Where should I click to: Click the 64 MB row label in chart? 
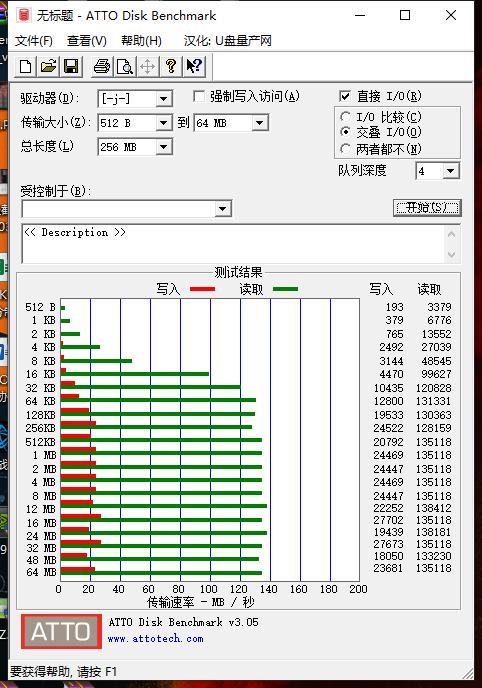coord(41,572)
